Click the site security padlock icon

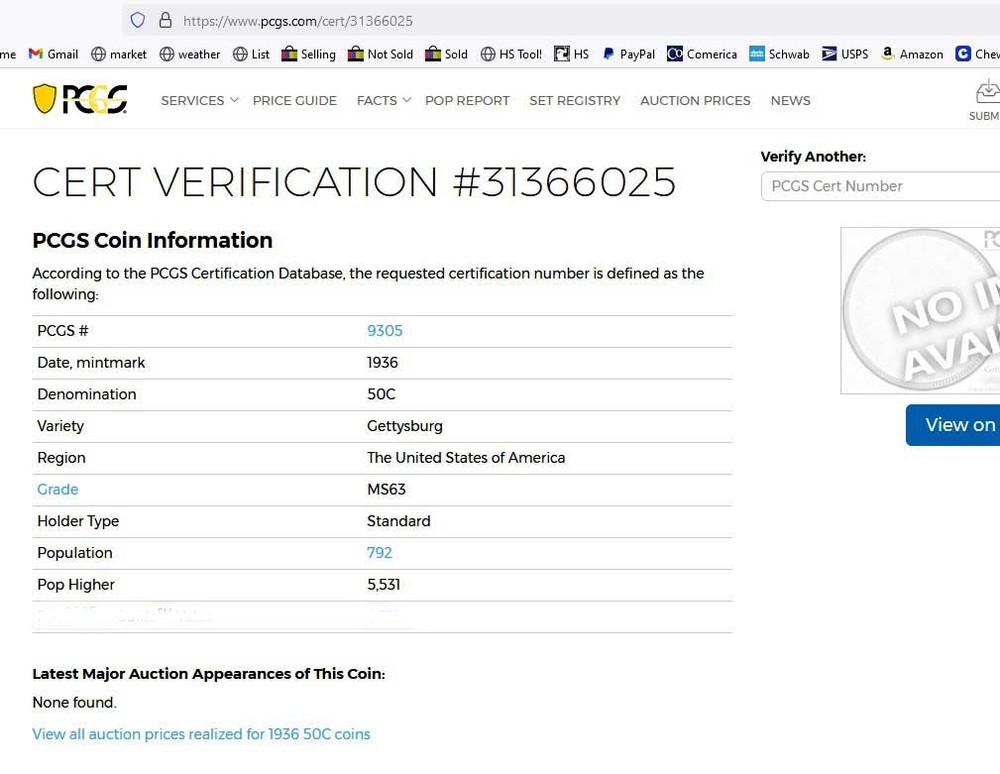(165, 20)
